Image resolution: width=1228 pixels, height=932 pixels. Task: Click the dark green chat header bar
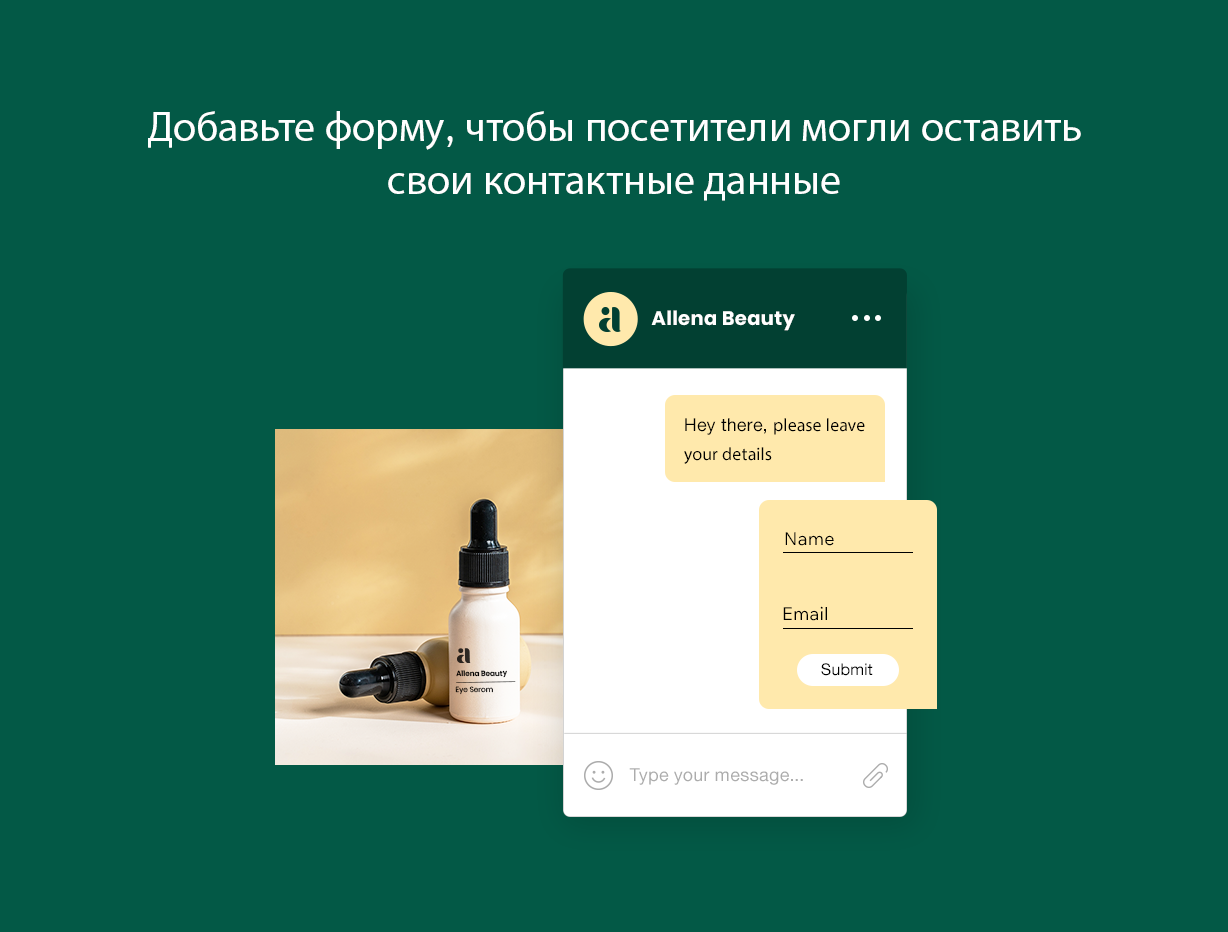tap(735, 318)
